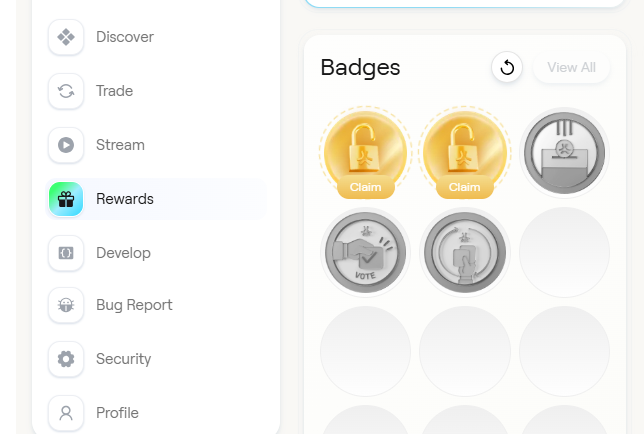The height and width of the screenshot is (434, 644).
Task: Click the empty badge slot beside hand-tap badge
Action: [x=564, y=252]
